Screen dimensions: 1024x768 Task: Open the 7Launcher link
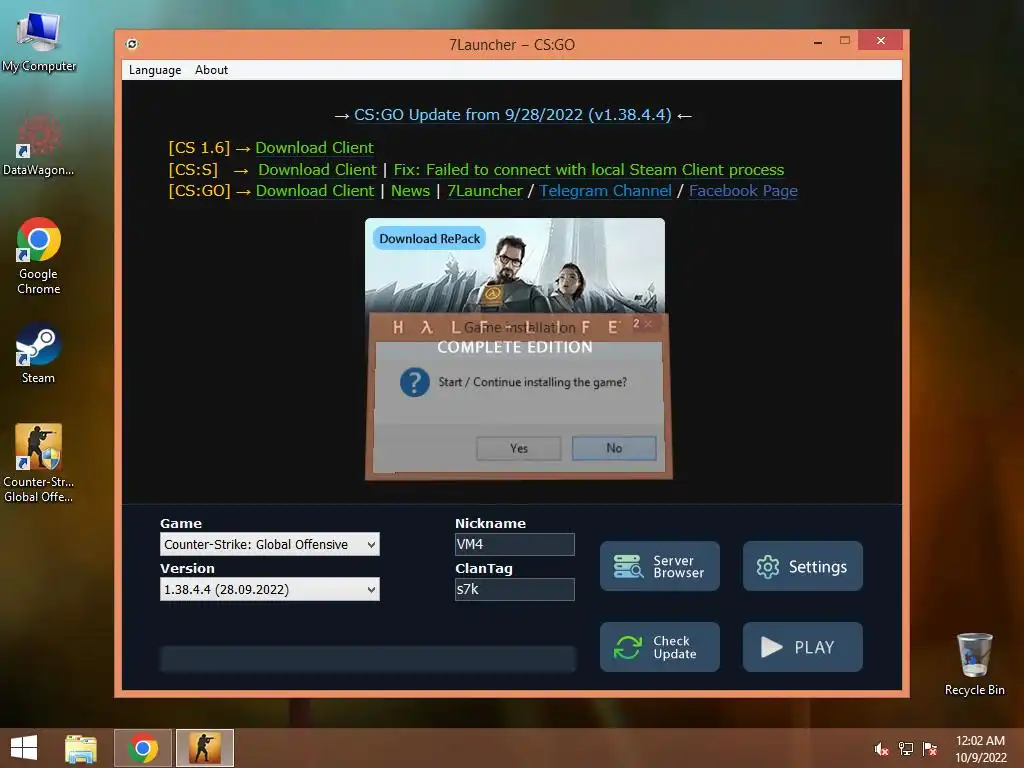pyautogui.click(x=485, y=191)
